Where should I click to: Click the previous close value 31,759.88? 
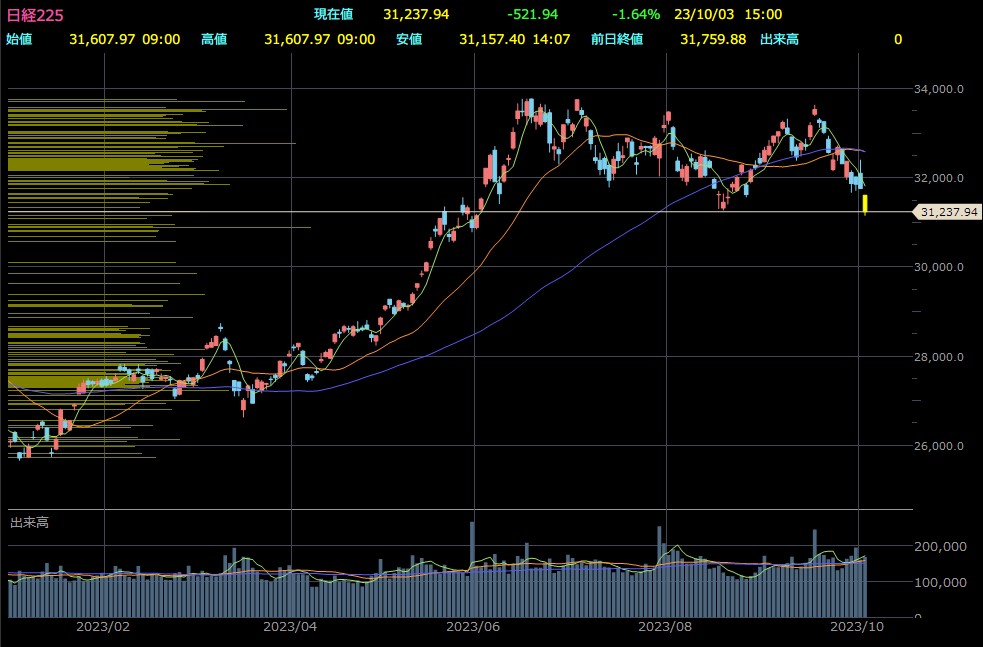(x=713, y=39)
